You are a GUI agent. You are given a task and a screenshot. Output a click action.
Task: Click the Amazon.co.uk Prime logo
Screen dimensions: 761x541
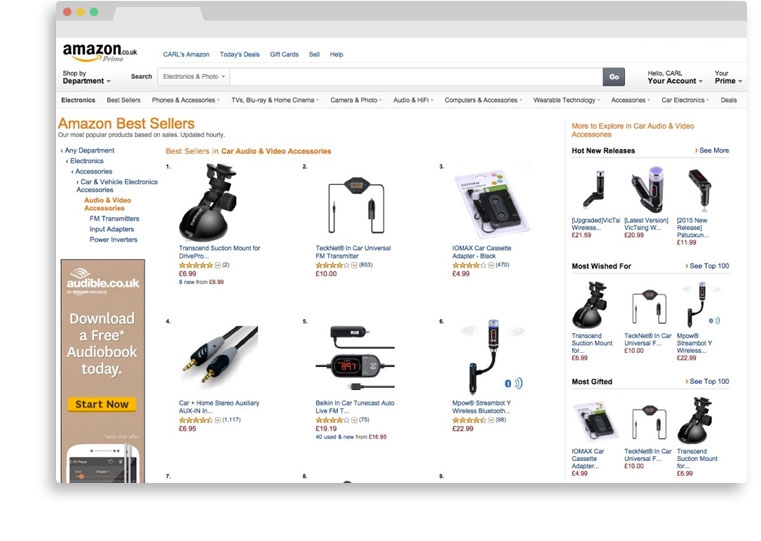99,52
